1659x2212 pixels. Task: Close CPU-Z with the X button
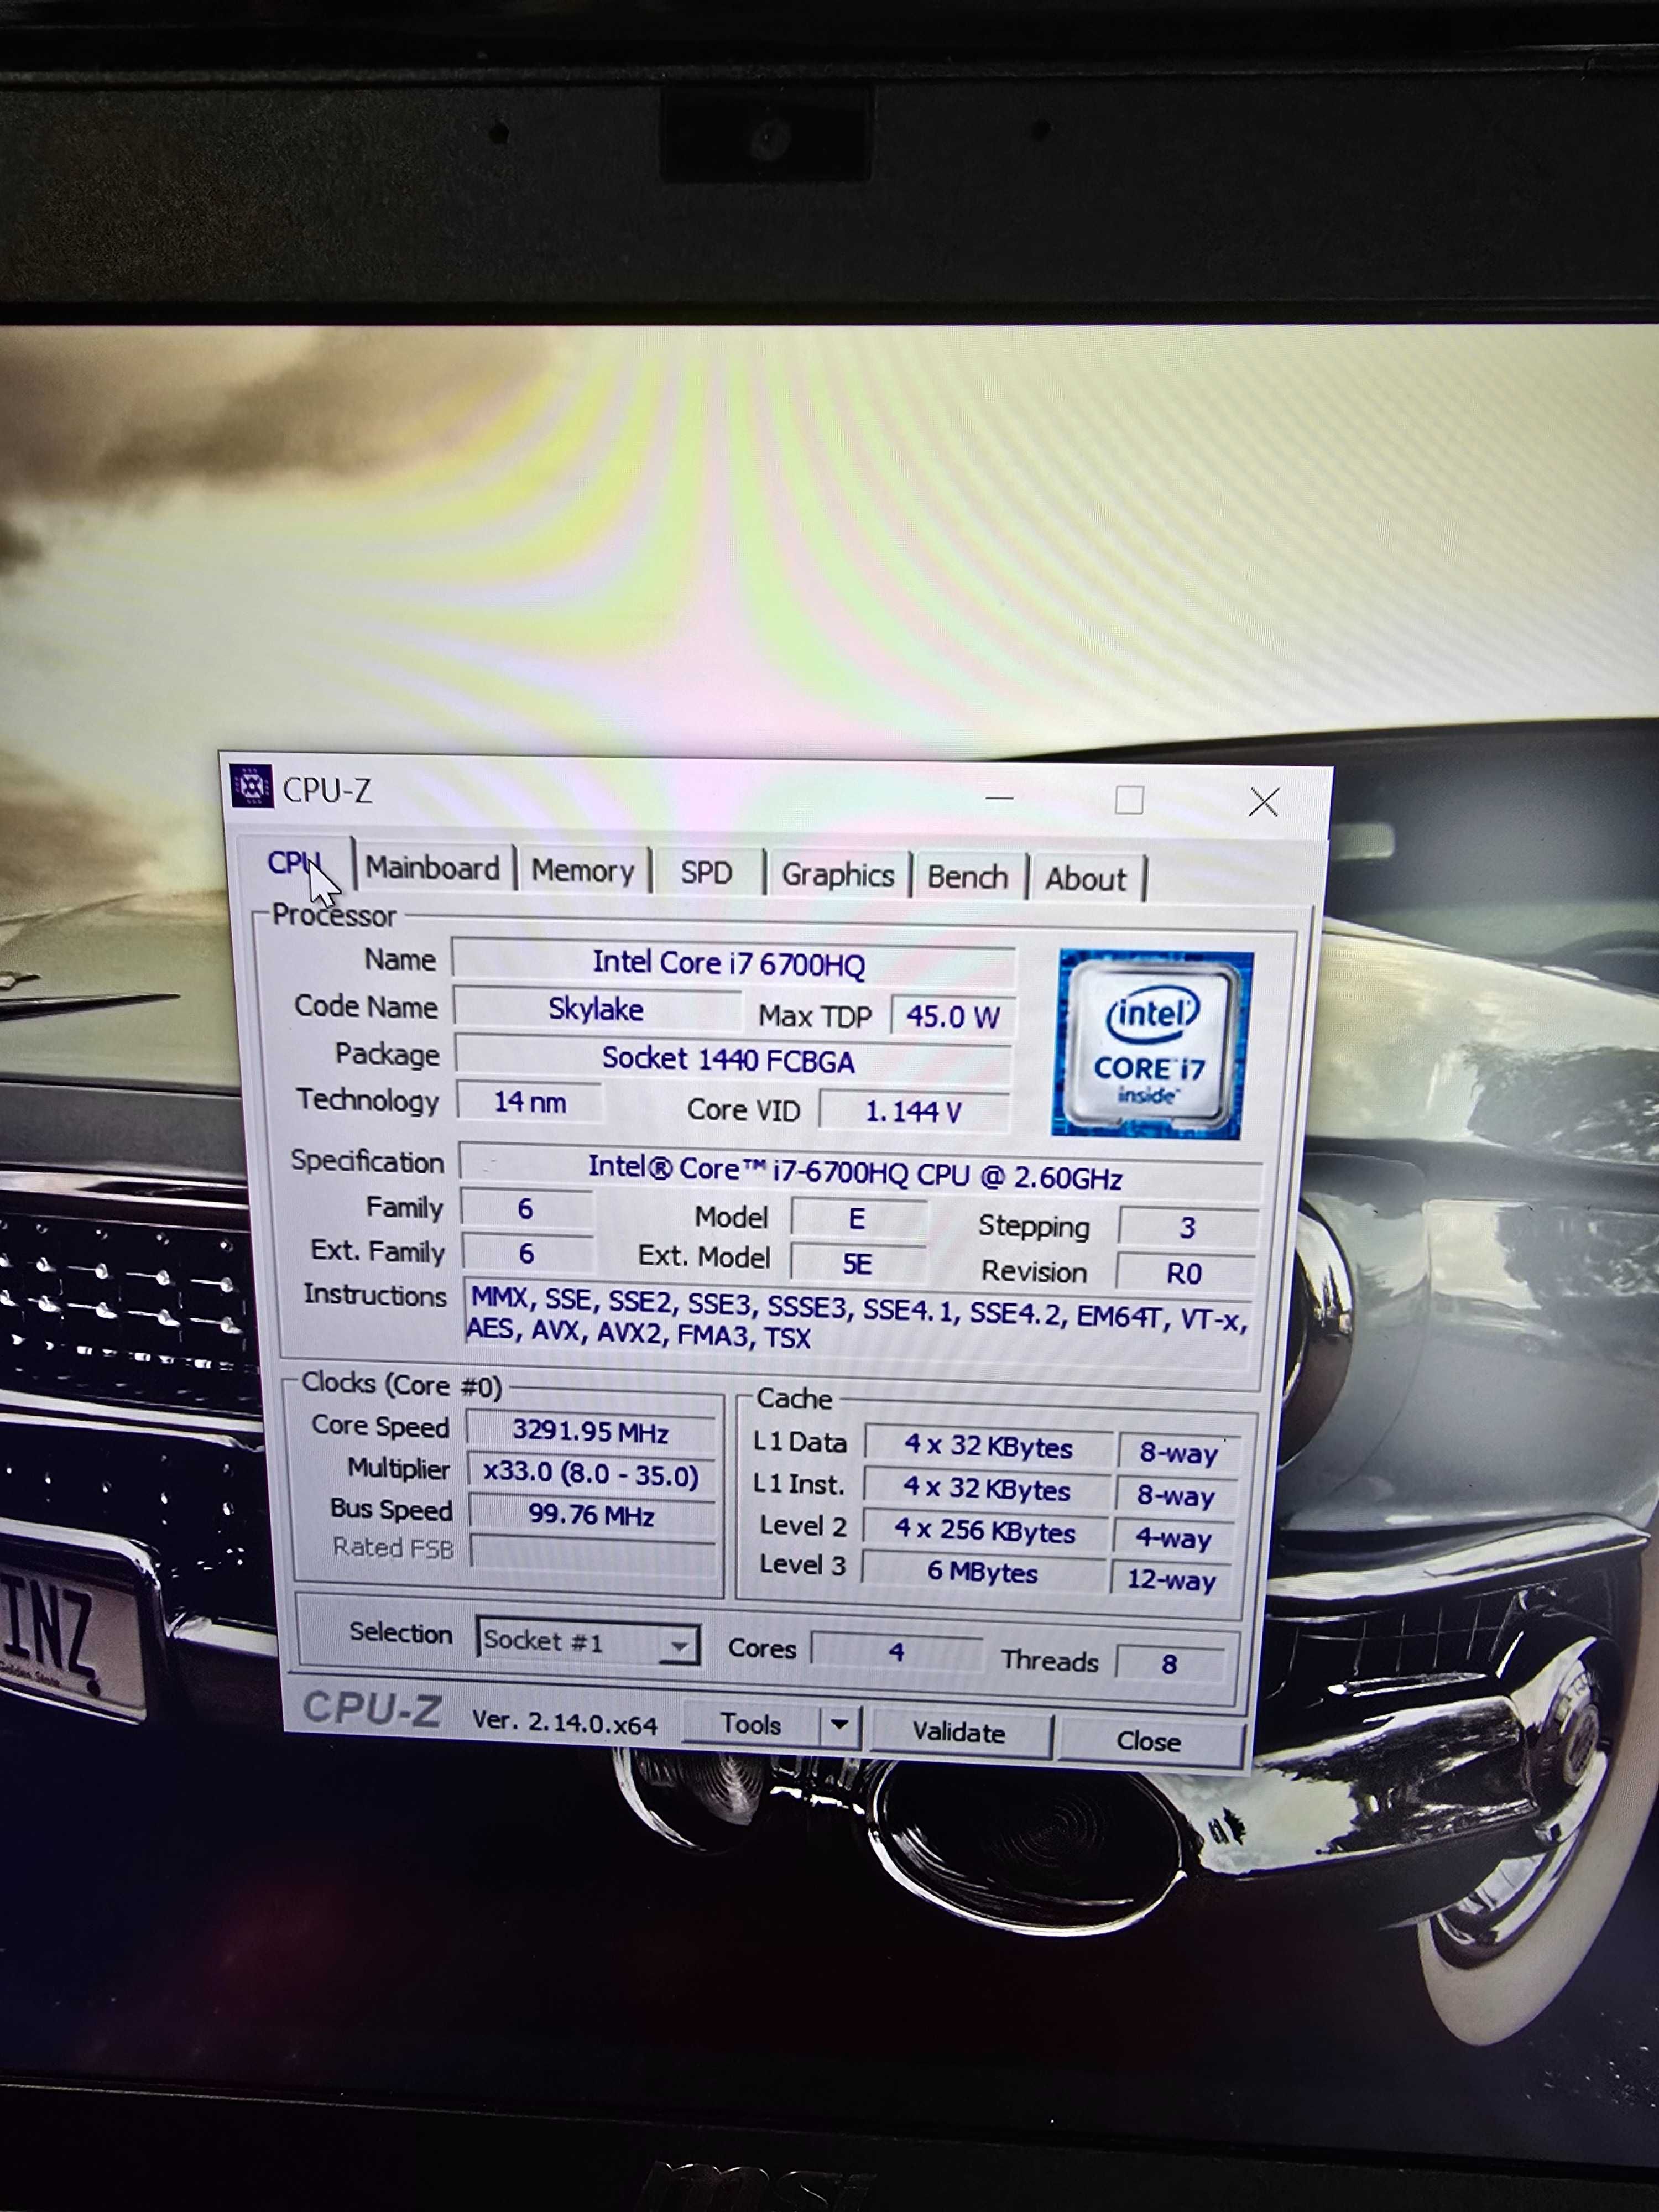tap(1264, 802)
